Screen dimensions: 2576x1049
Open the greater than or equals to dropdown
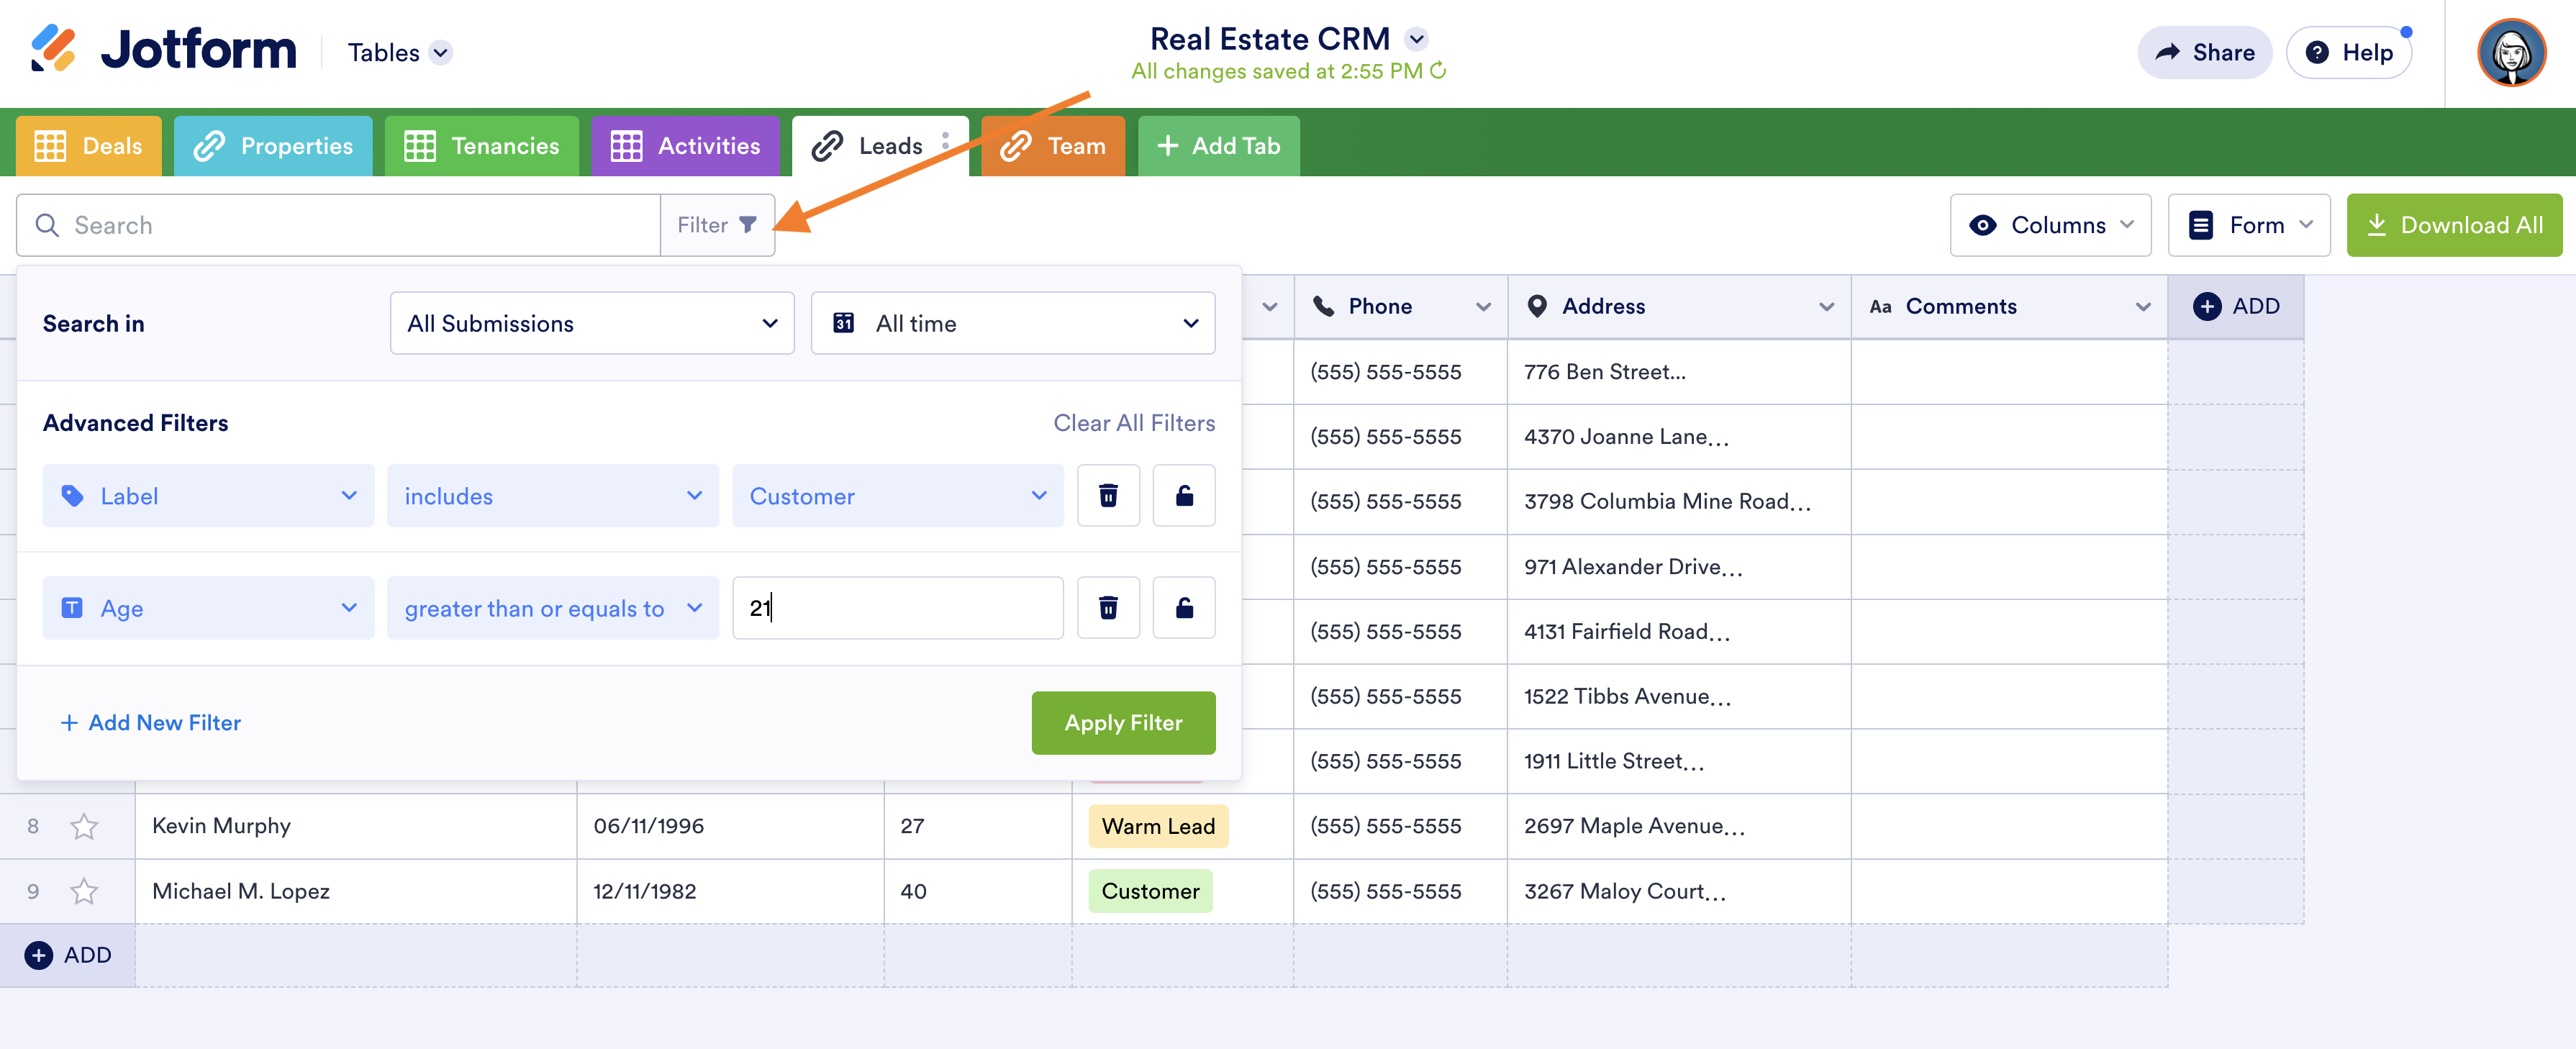552,608
